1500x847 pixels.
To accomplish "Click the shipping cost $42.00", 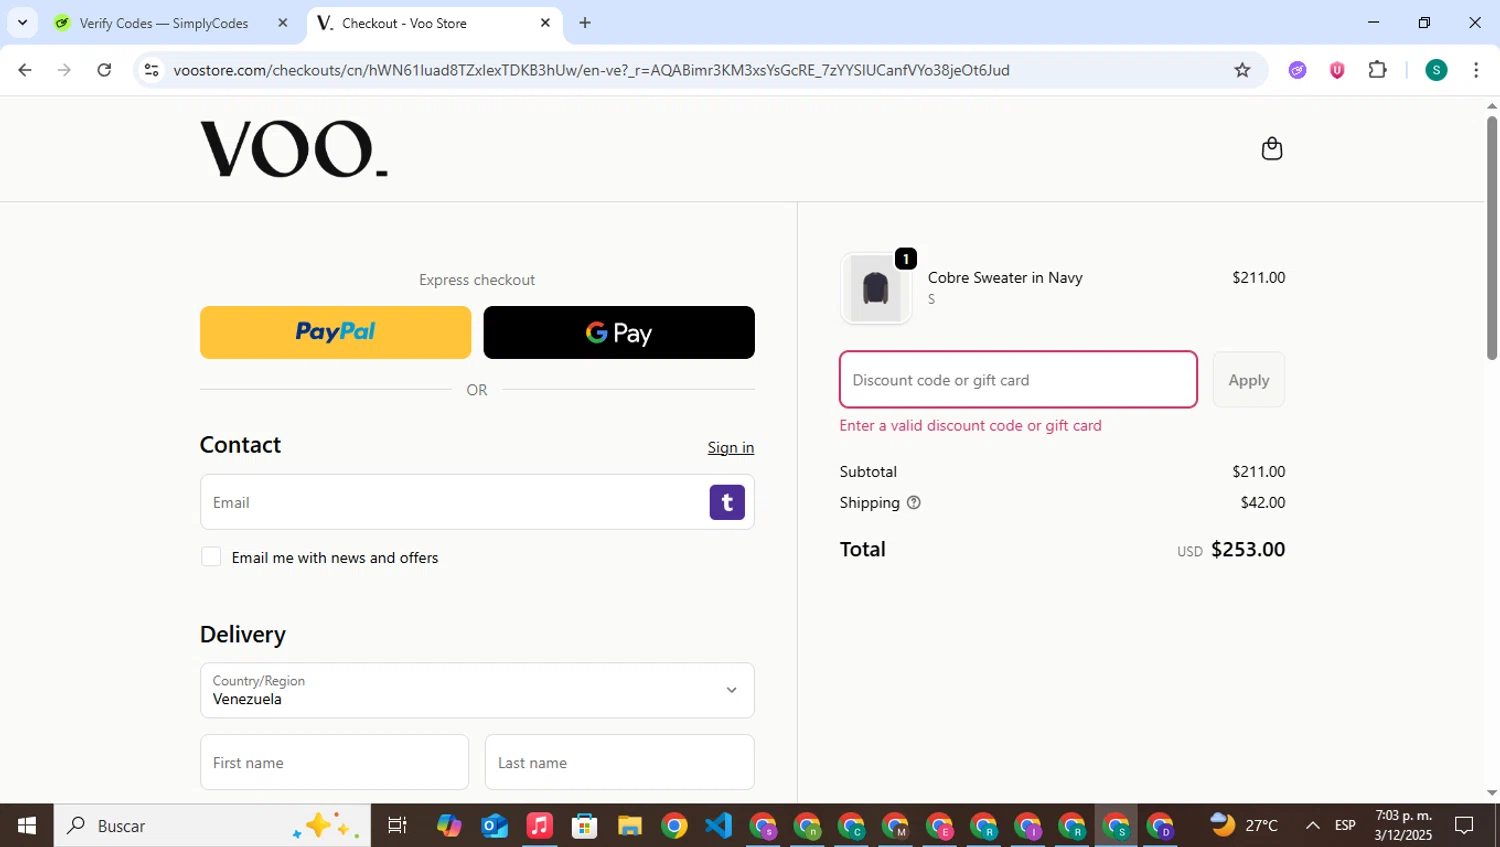I will [x=1263, y=503].
